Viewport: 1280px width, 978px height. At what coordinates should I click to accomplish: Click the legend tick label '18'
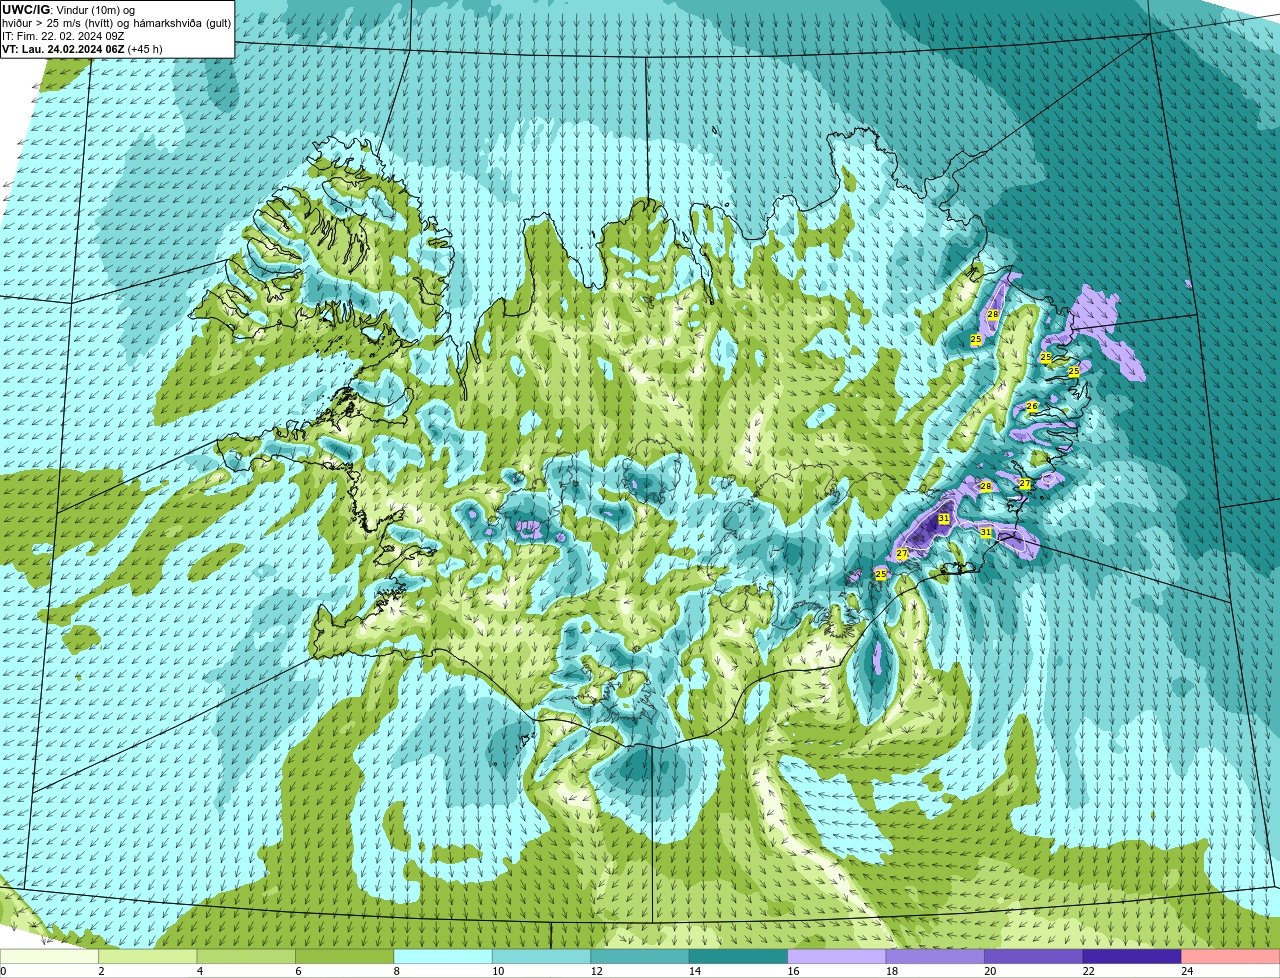pos(892,971)
